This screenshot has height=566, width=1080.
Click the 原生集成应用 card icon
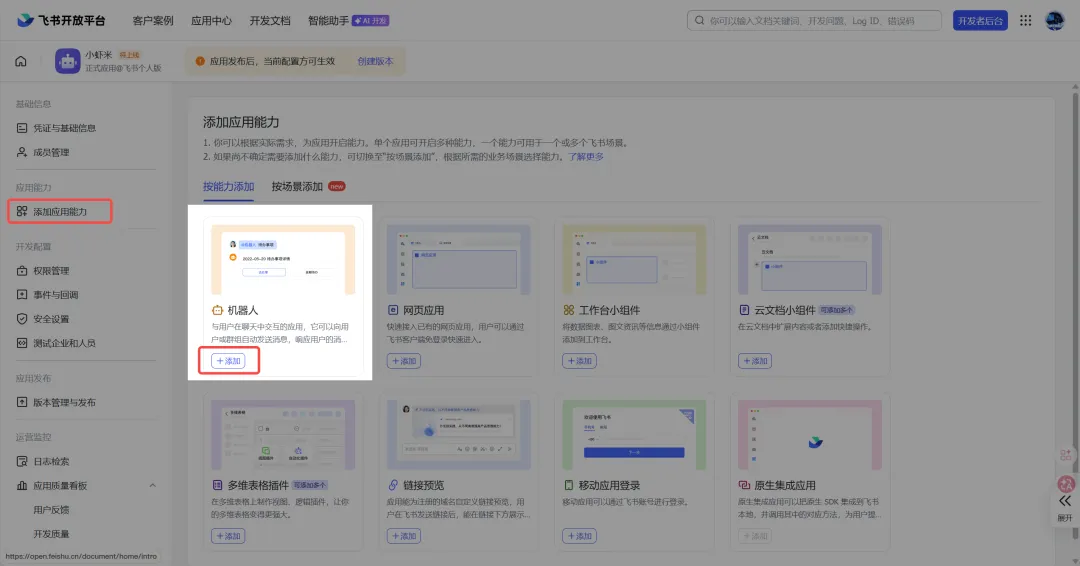(744, 485)
